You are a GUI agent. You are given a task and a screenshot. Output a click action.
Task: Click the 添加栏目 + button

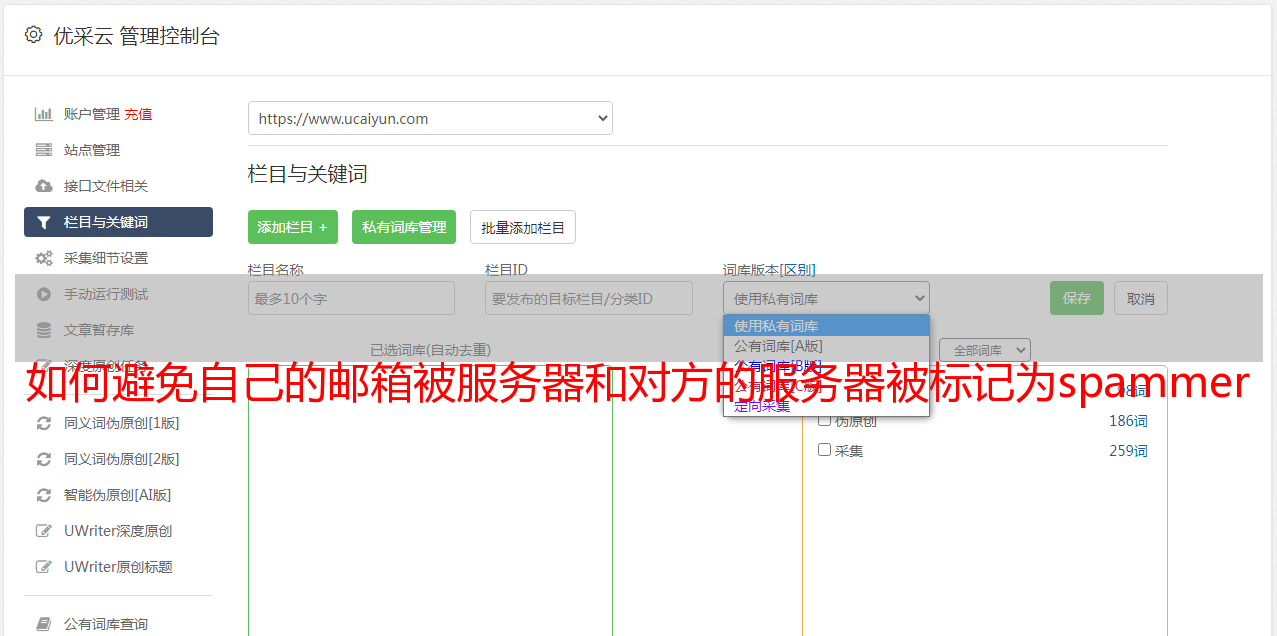[x=293, y=227]
